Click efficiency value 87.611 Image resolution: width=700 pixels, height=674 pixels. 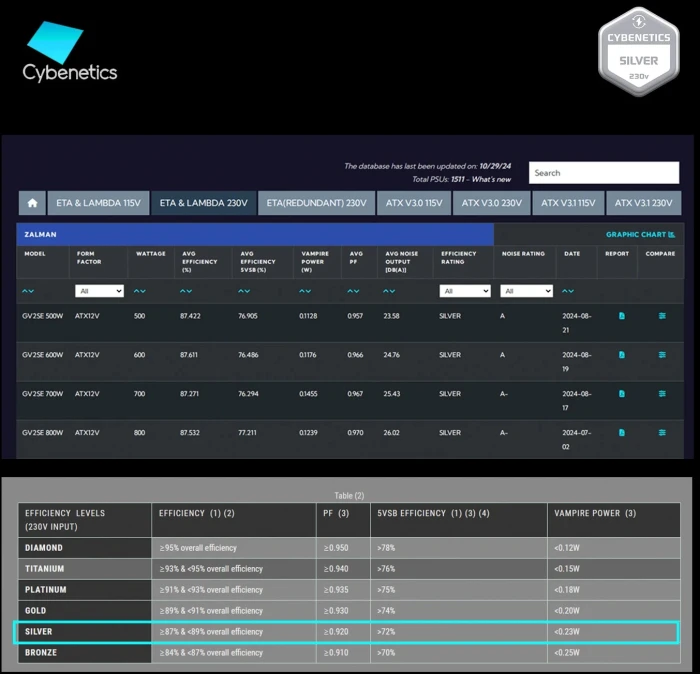tap(189, 355)
